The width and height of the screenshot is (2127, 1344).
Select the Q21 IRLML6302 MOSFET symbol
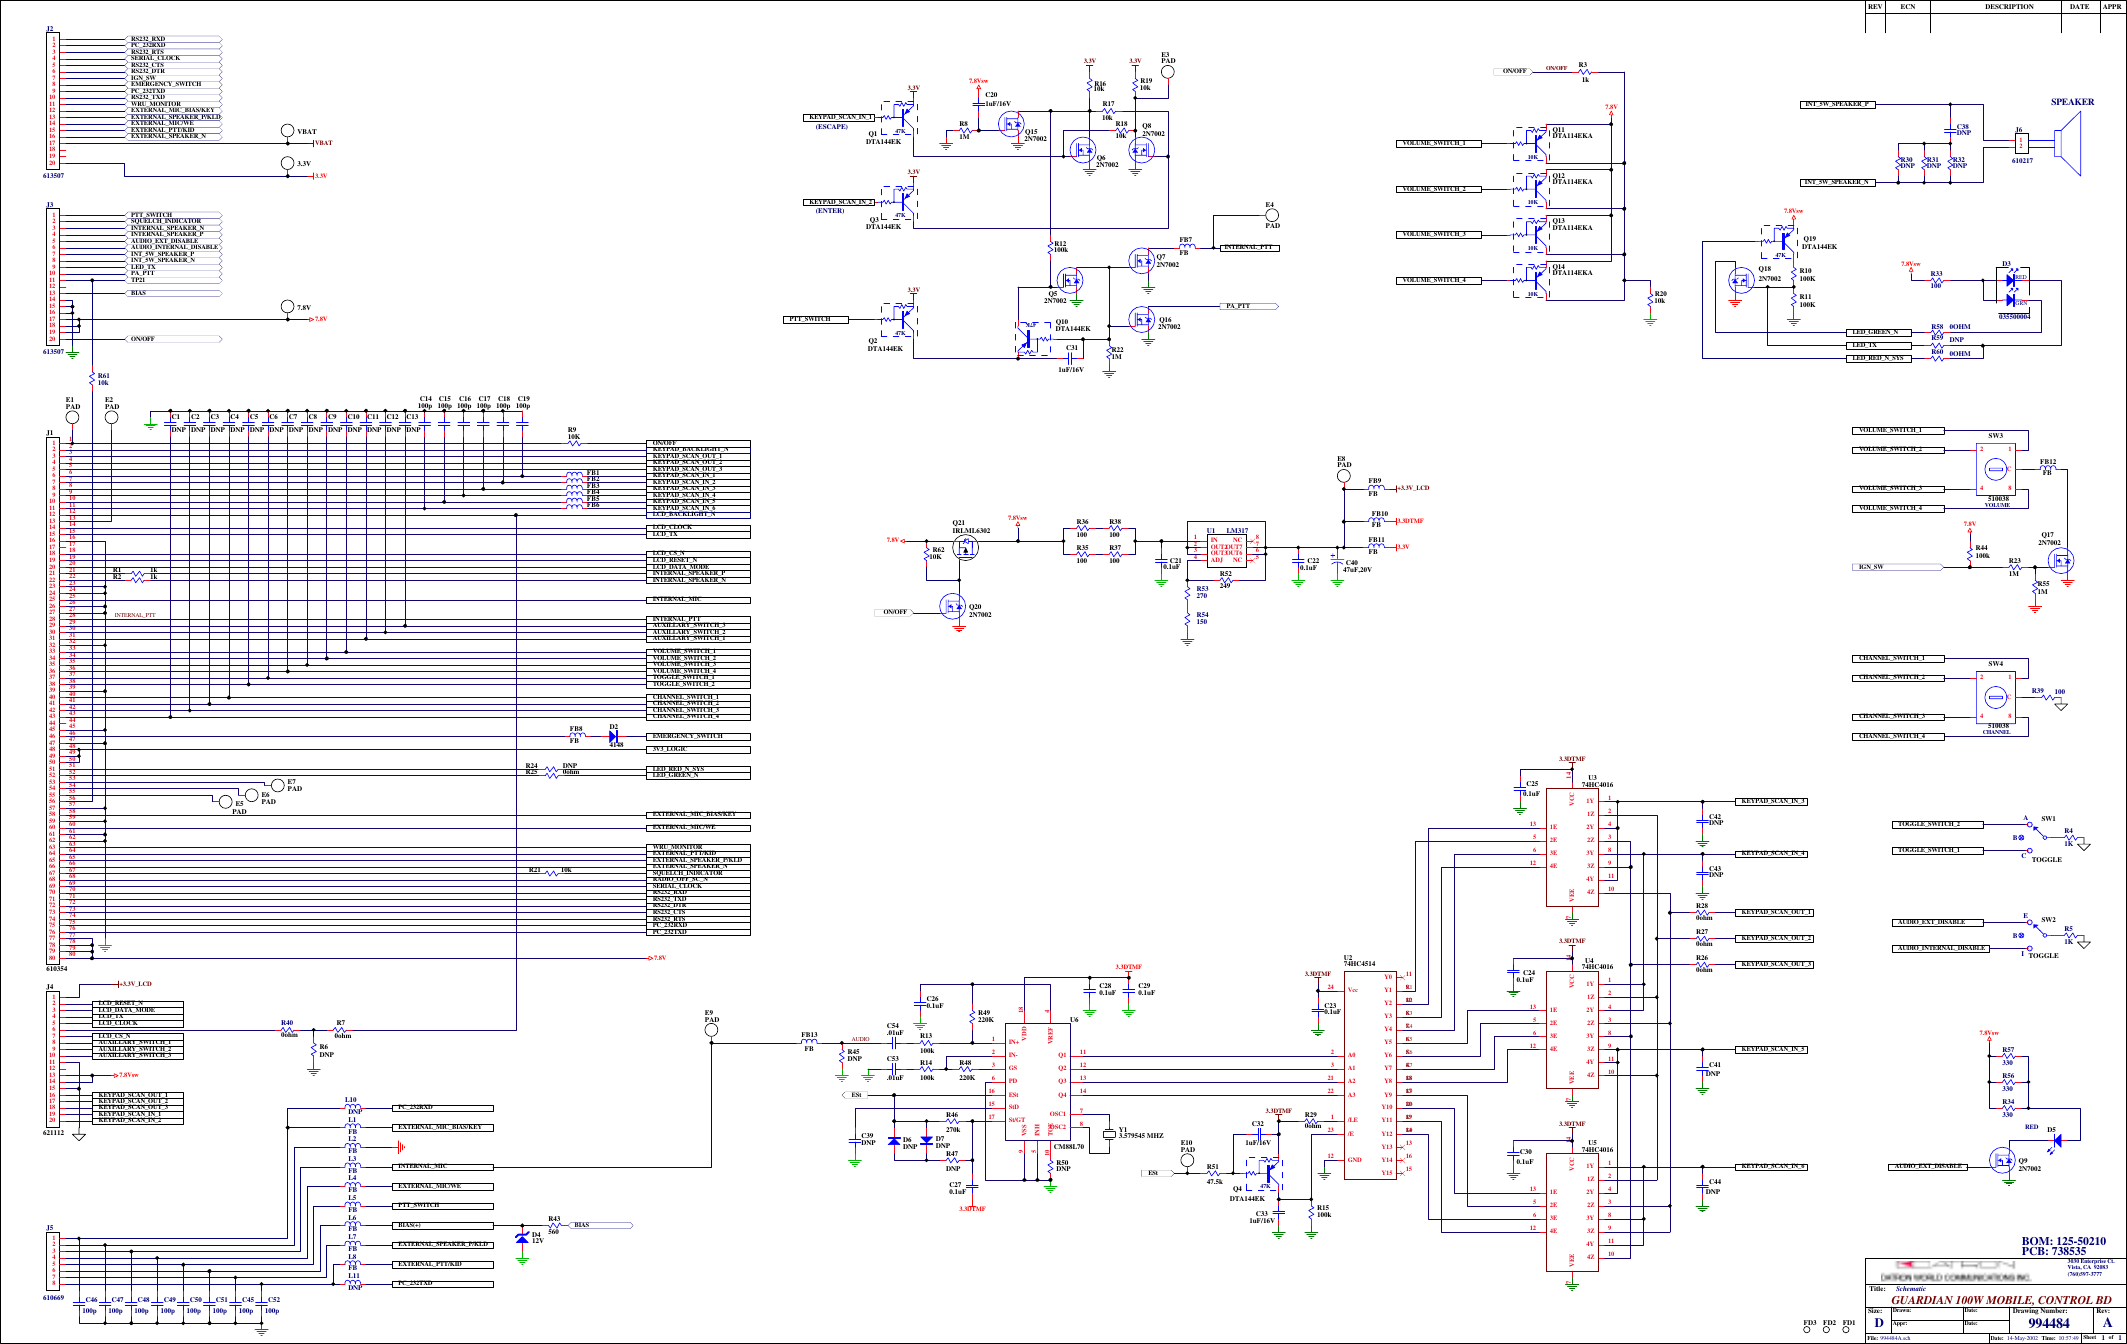click(x=965, y=548)
